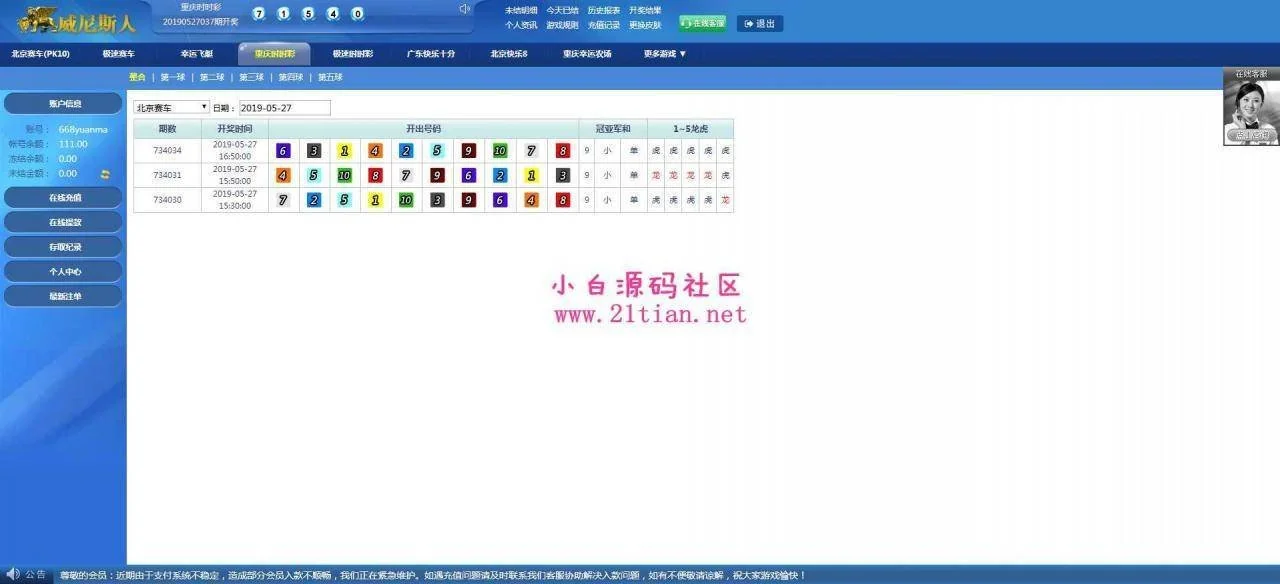
Task: Switch to the 广东快乐十分 tab
Action: coord(431,54)
